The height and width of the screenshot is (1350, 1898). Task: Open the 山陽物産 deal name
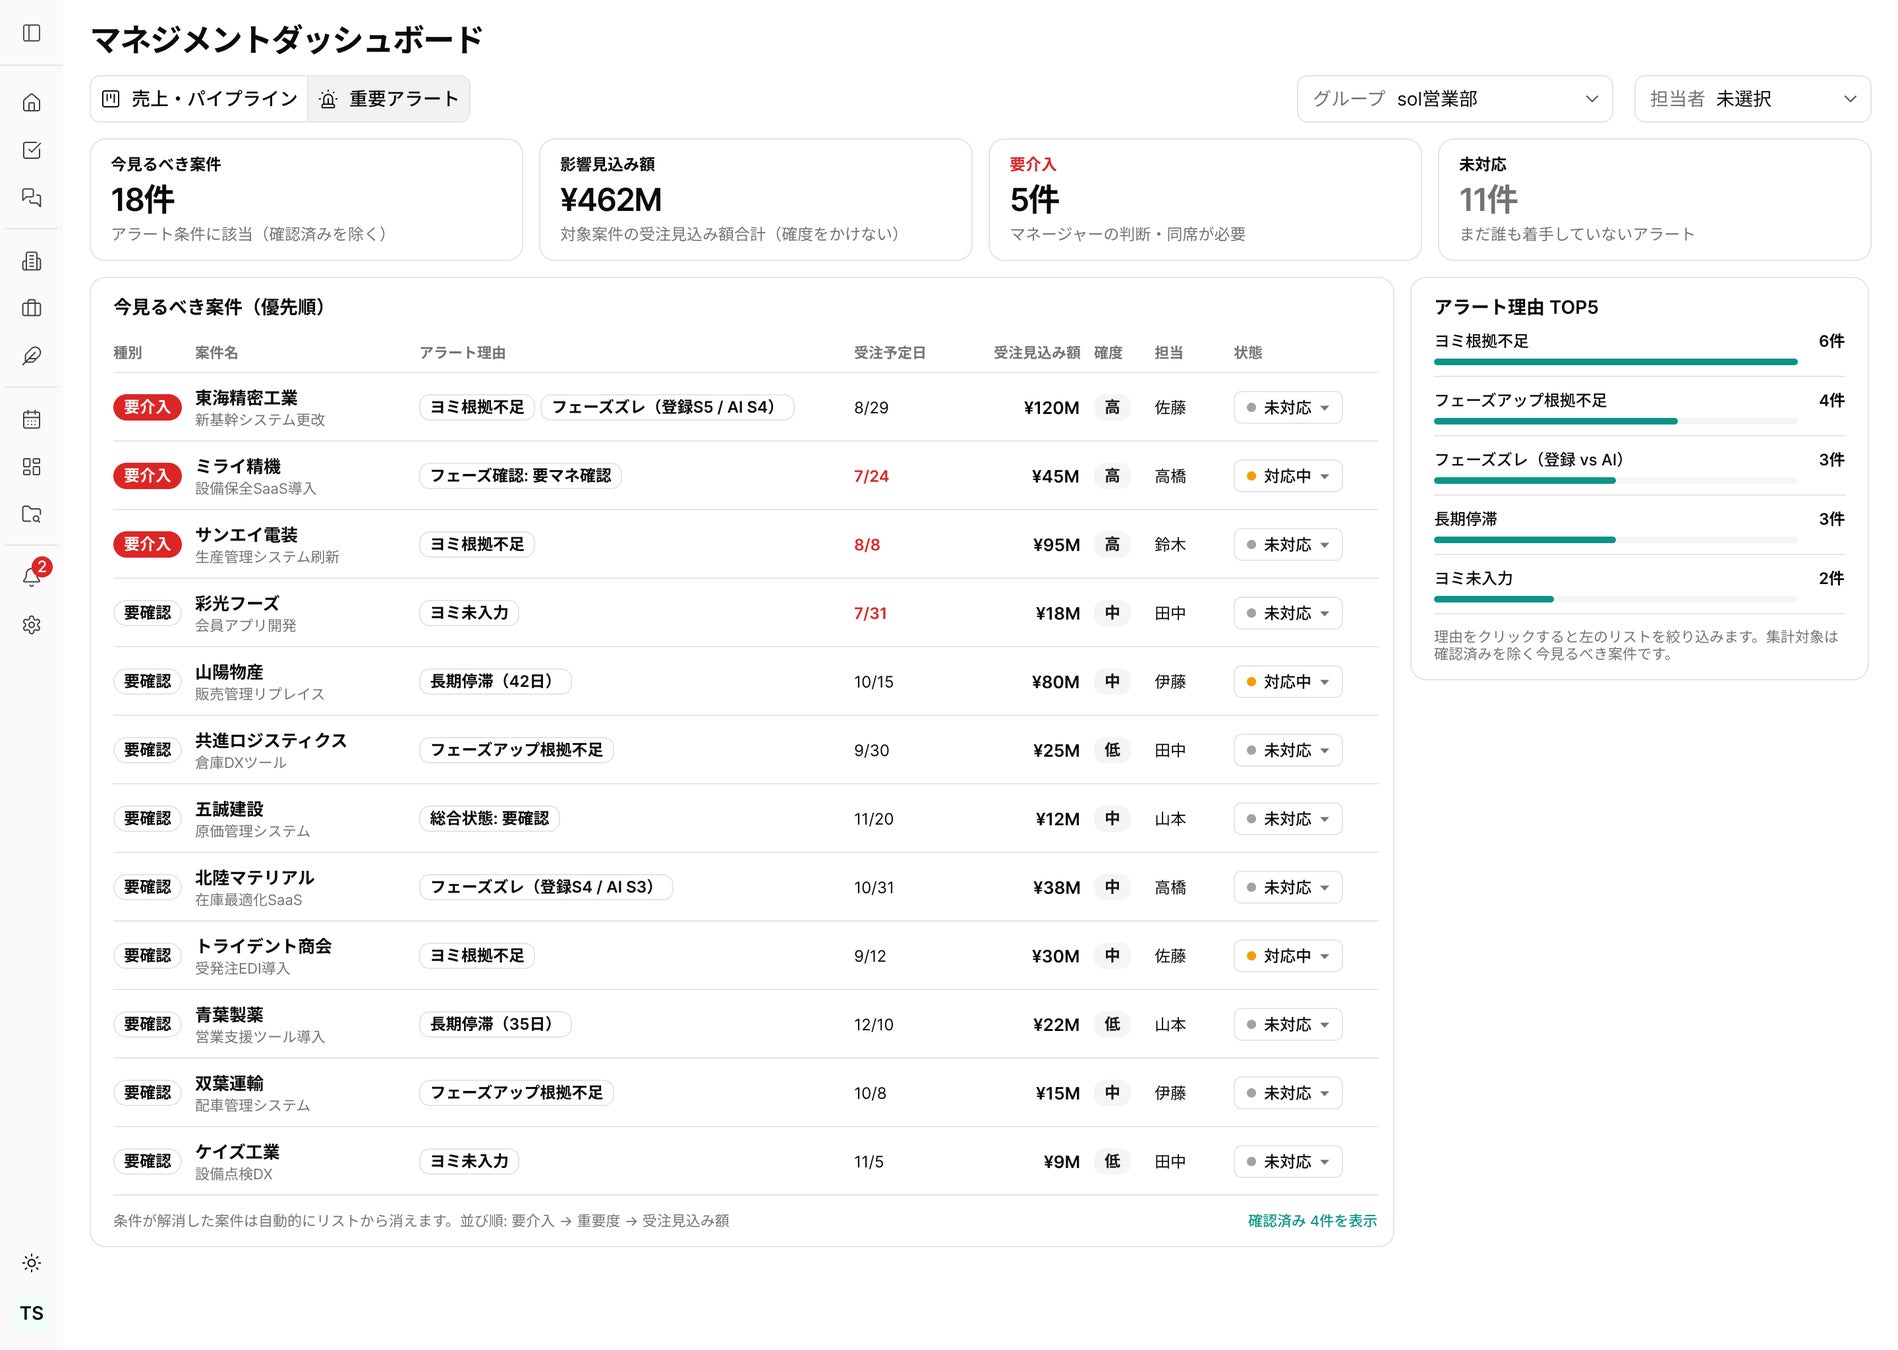pyautogui.click(x=229, y=672)
